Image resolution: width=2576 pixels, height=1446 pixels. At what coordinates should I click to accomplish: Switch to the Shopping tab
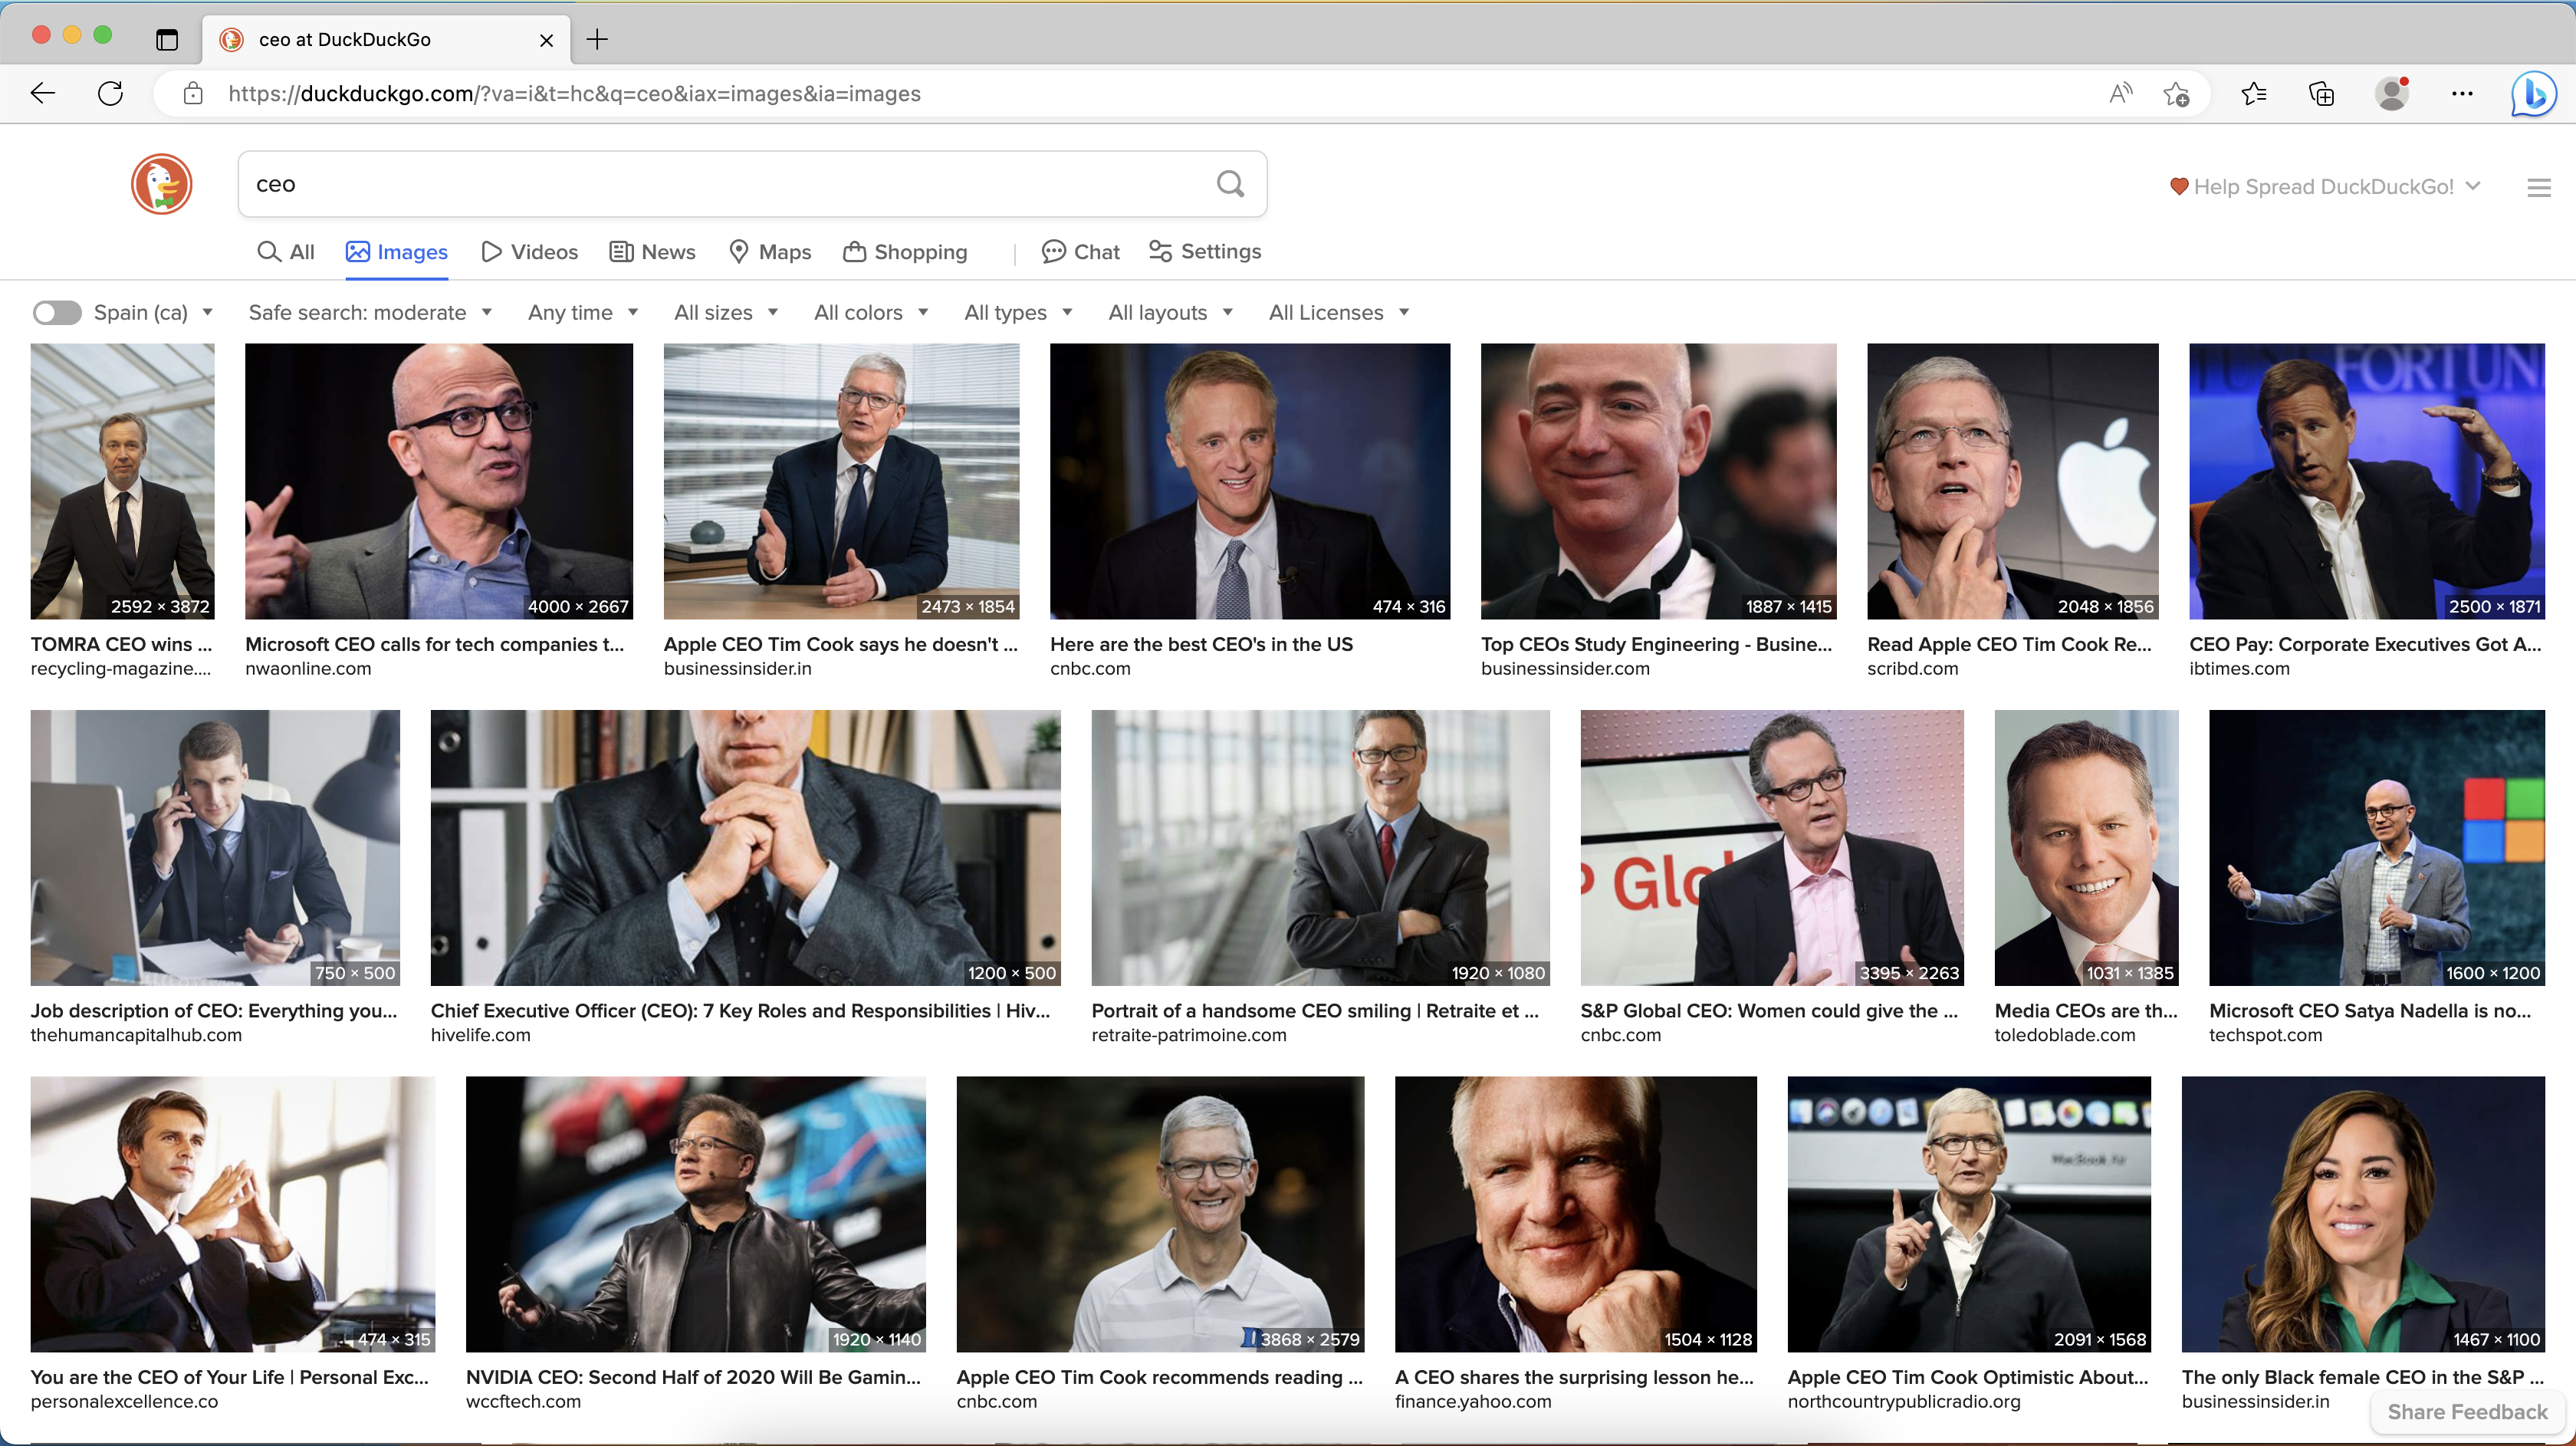905,252
